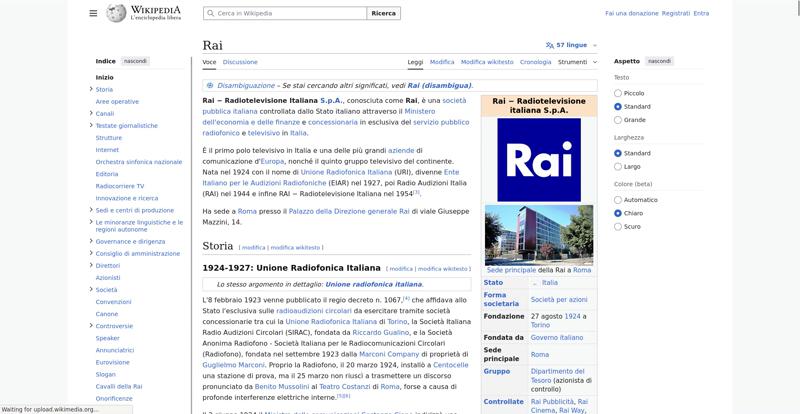Image resolution: width=800 pixels, height=414 pixels.
Task: Switch to the Discussione tab
Action: pyautogui.click(x=240, y=62)
